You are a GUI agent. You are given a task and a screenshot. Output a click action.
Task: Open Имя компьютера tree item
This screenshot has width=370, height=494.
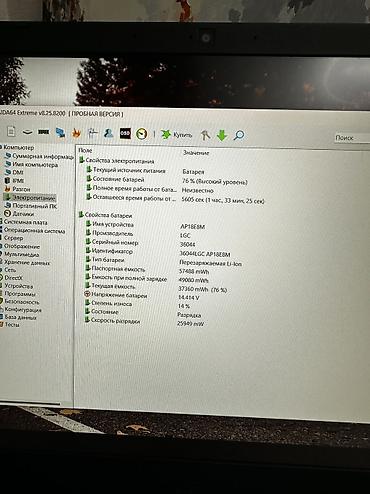tap(31, 164)
